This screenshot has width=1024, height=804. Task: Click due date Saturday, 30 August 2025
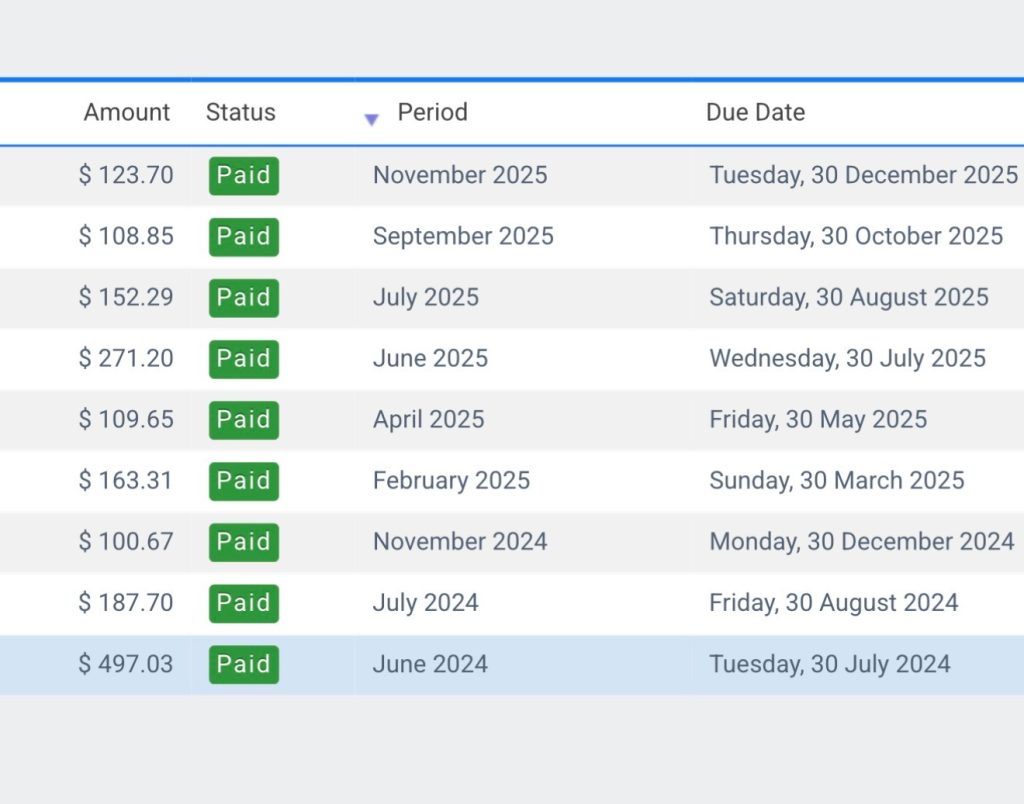(849, 297)
